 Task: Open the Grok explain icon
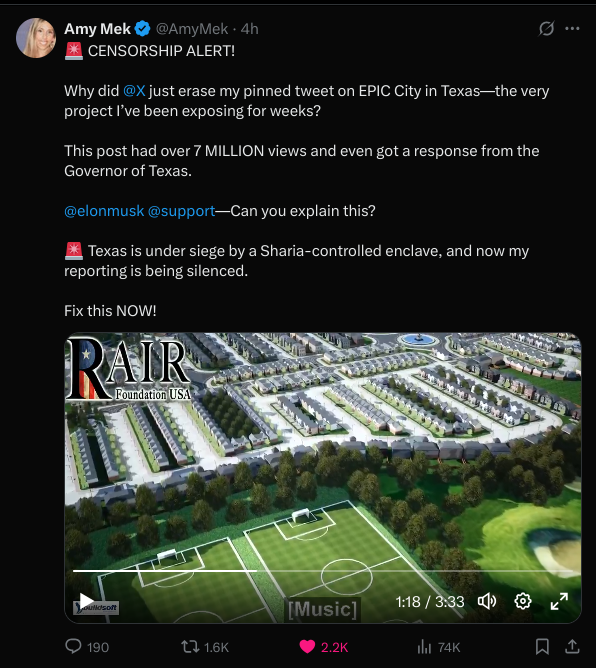pyautogui.click(x=546, y=29)
